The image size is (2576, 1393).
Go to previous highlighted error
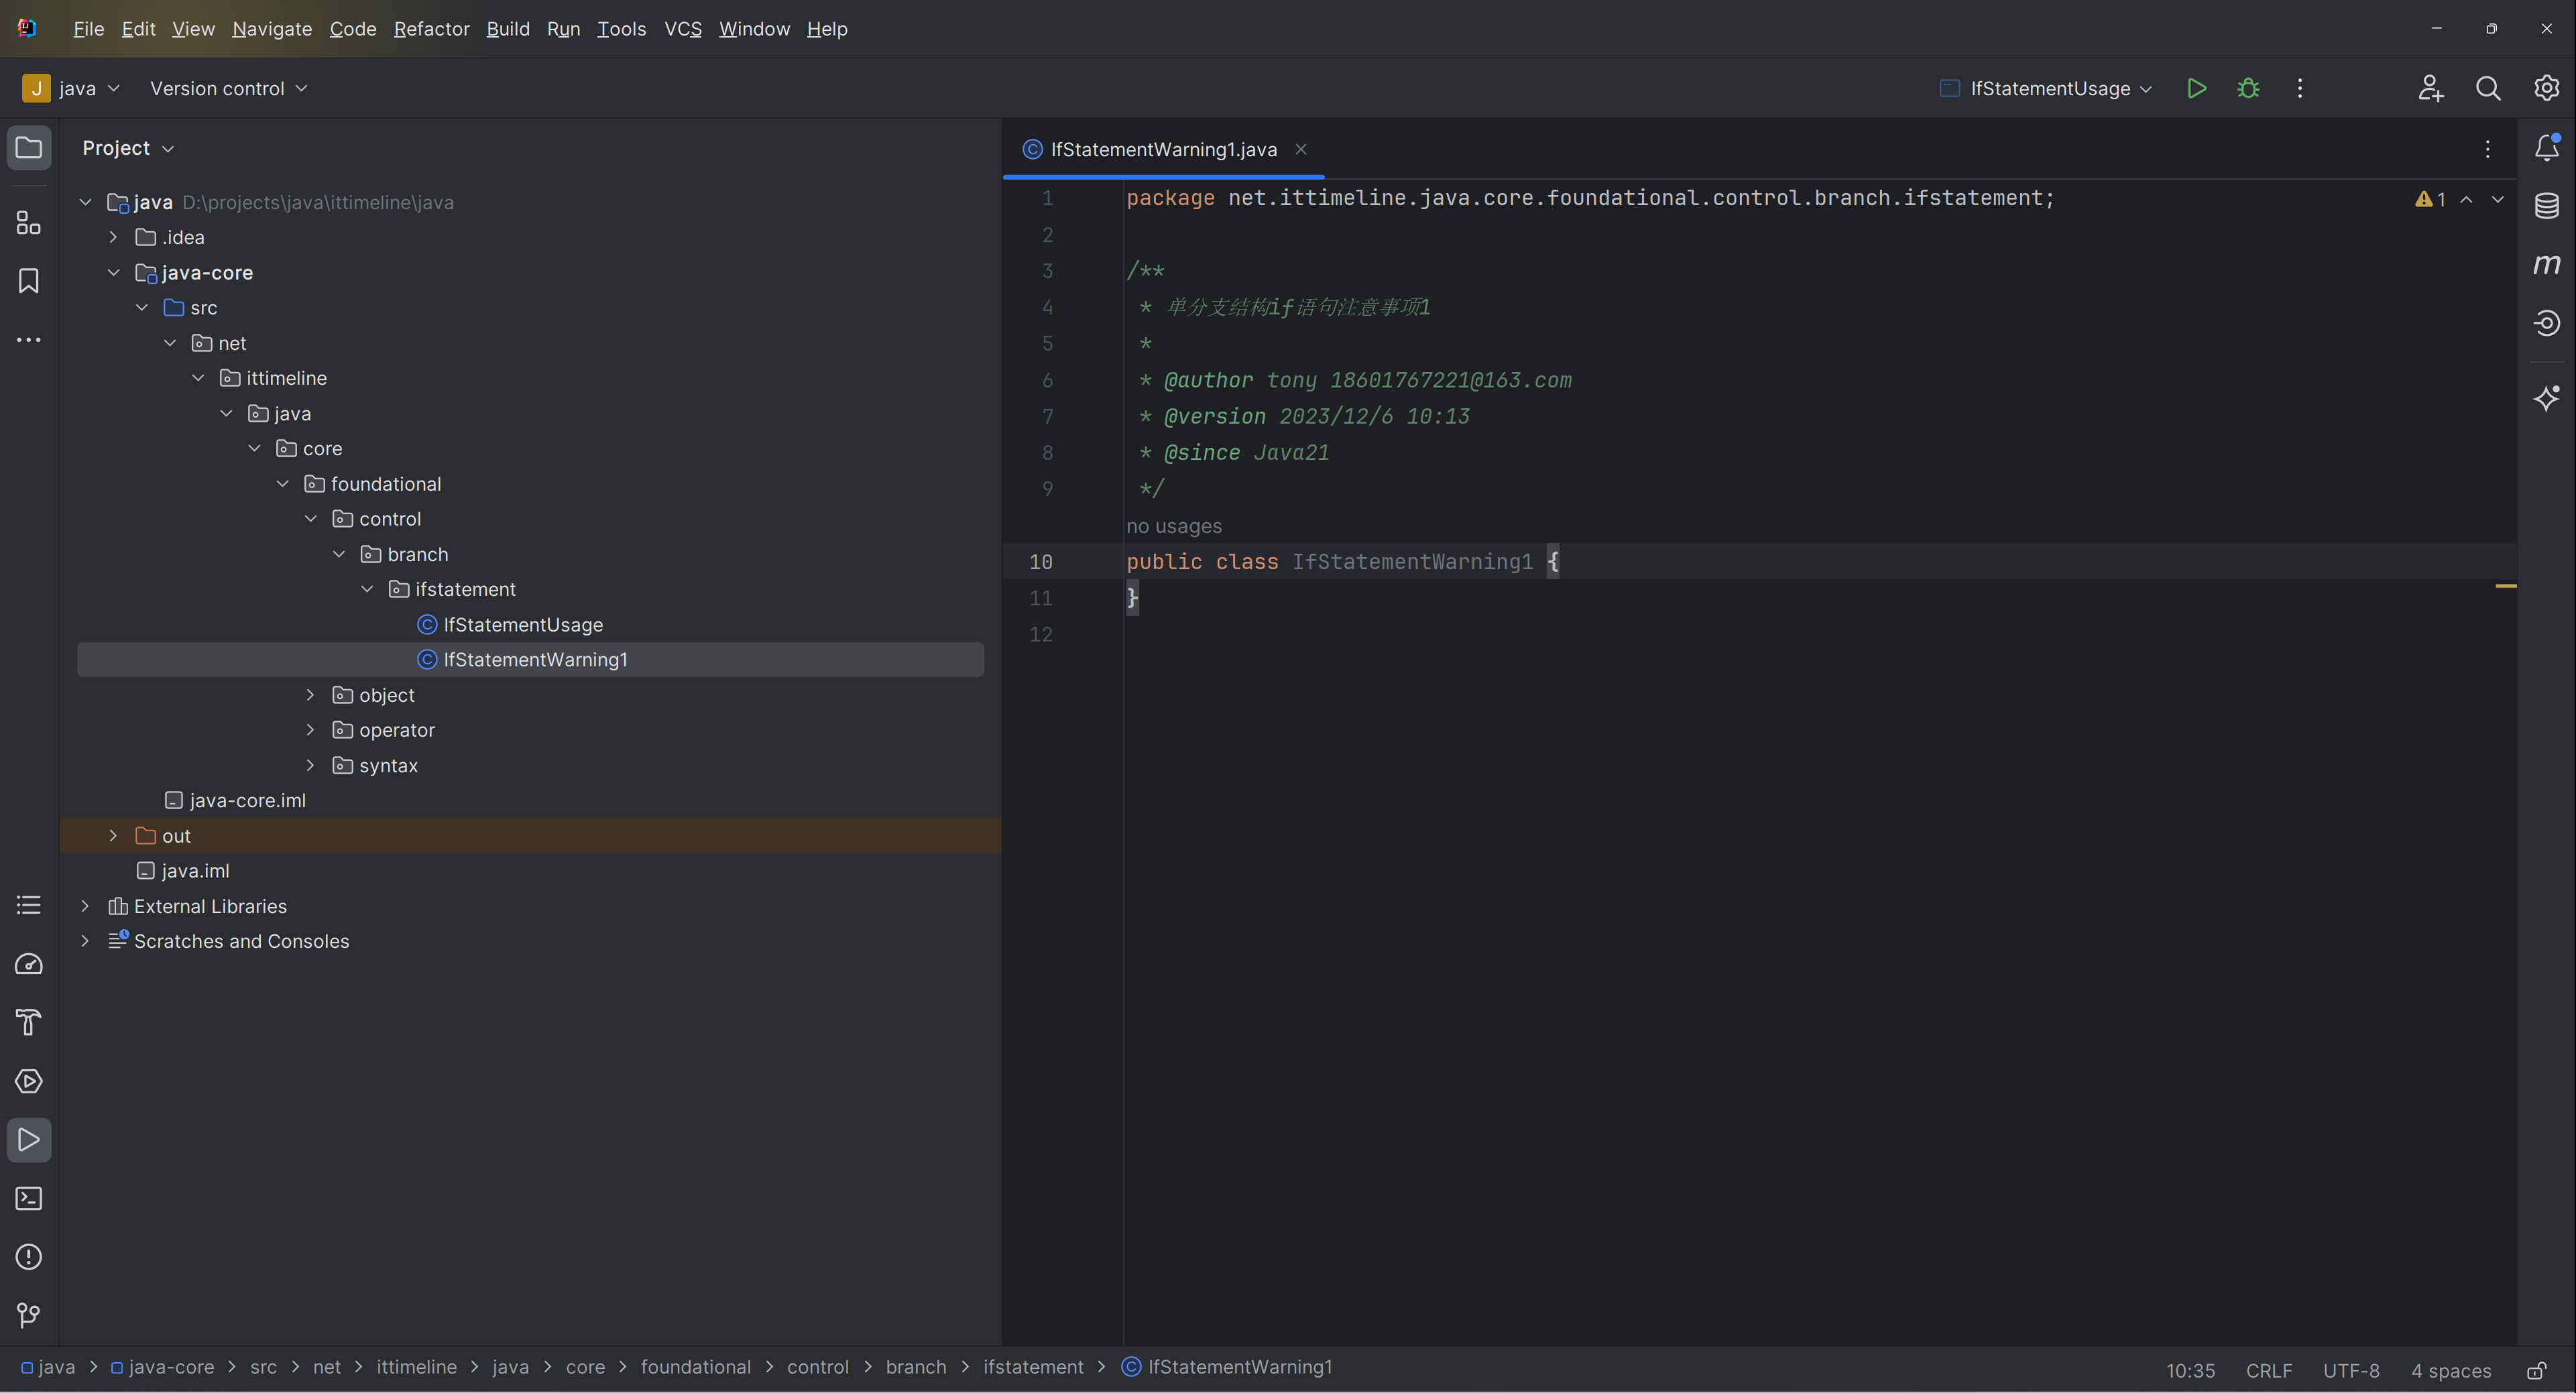(2467, 199)
